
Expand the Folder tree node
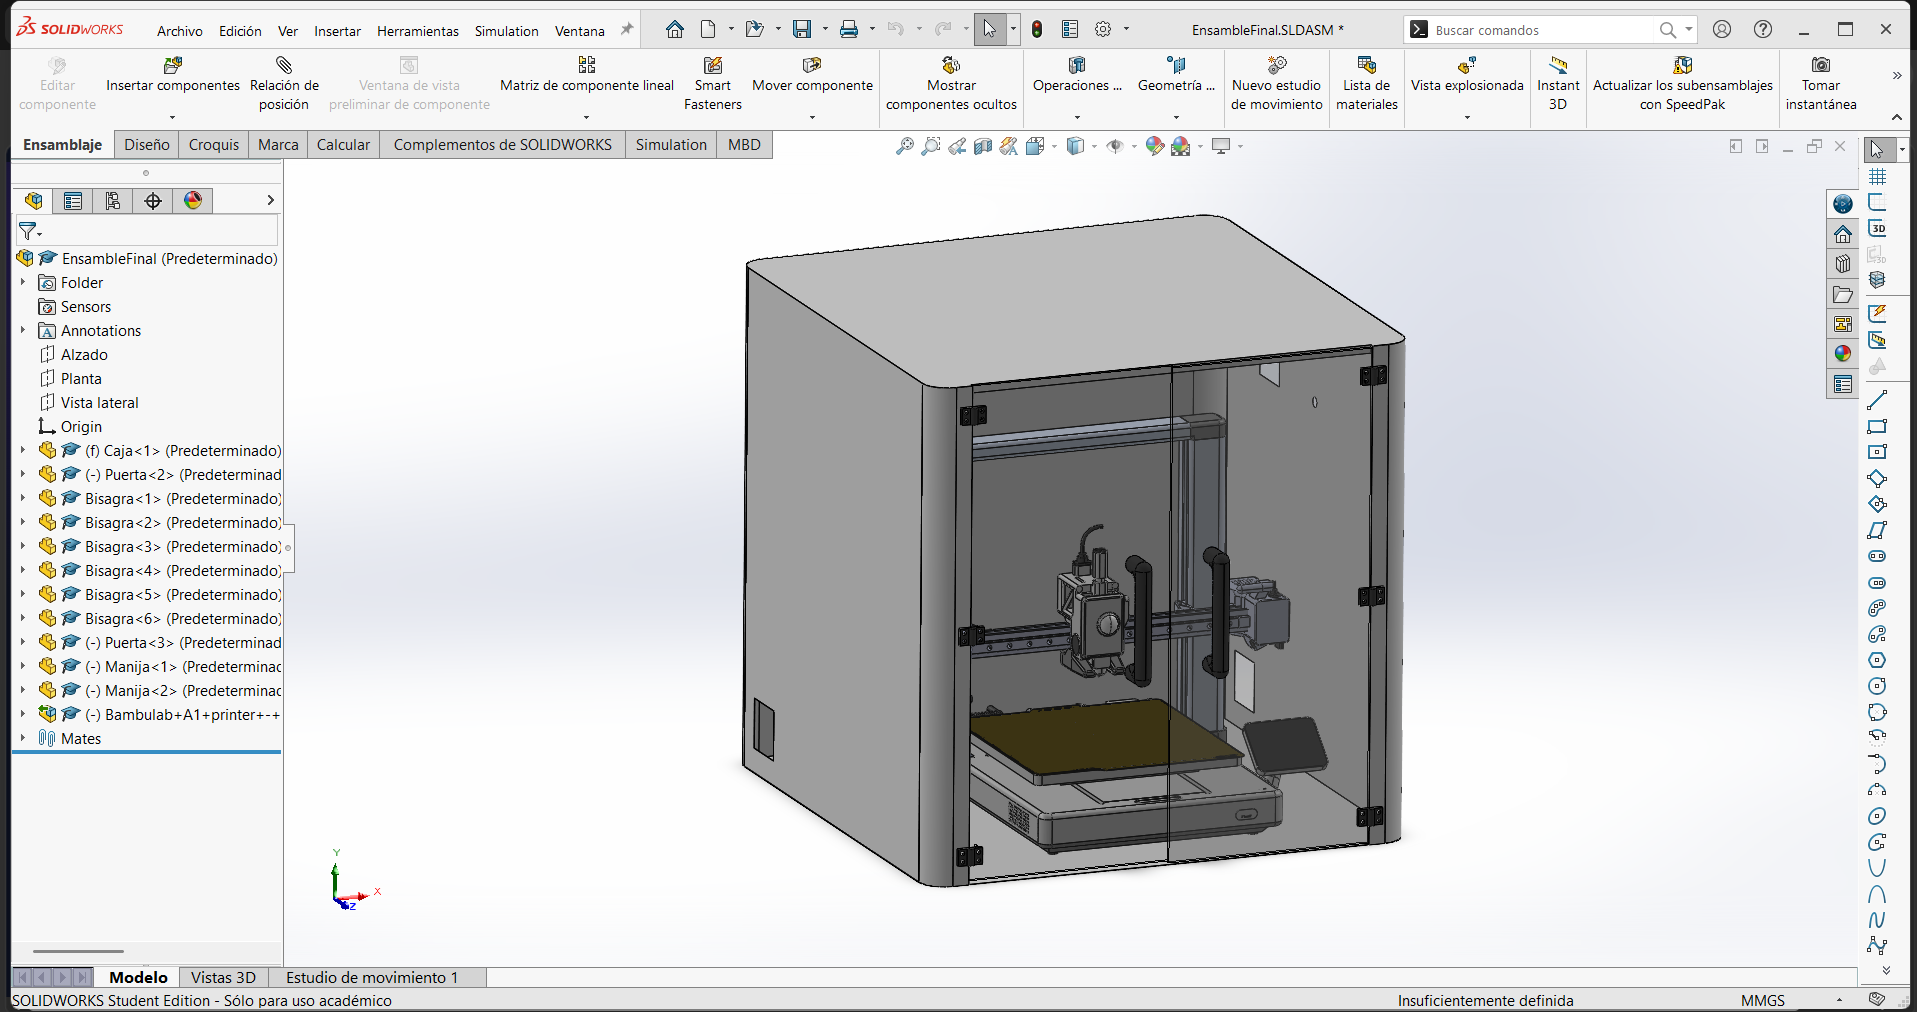[23, 282]
